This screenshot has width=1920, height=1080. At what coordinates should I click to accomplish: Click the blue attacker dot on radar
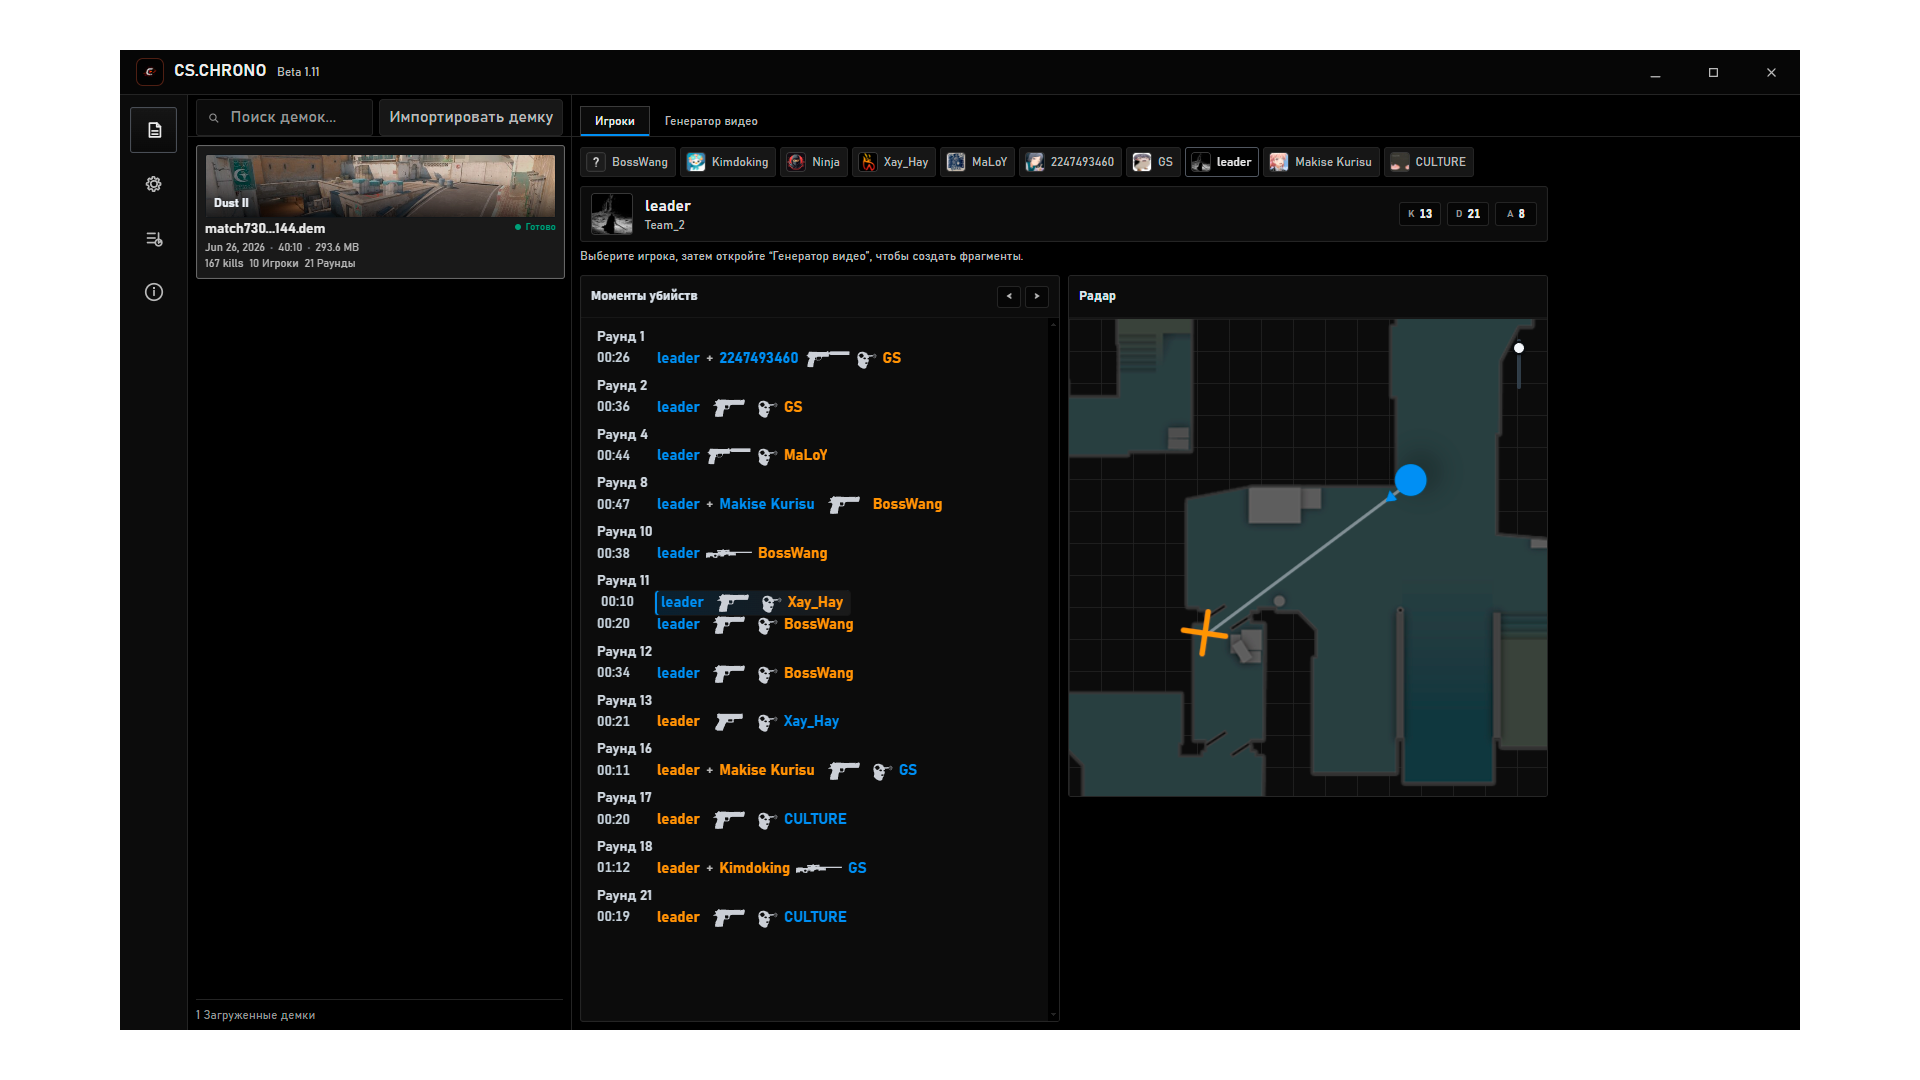pos(1410,480)
